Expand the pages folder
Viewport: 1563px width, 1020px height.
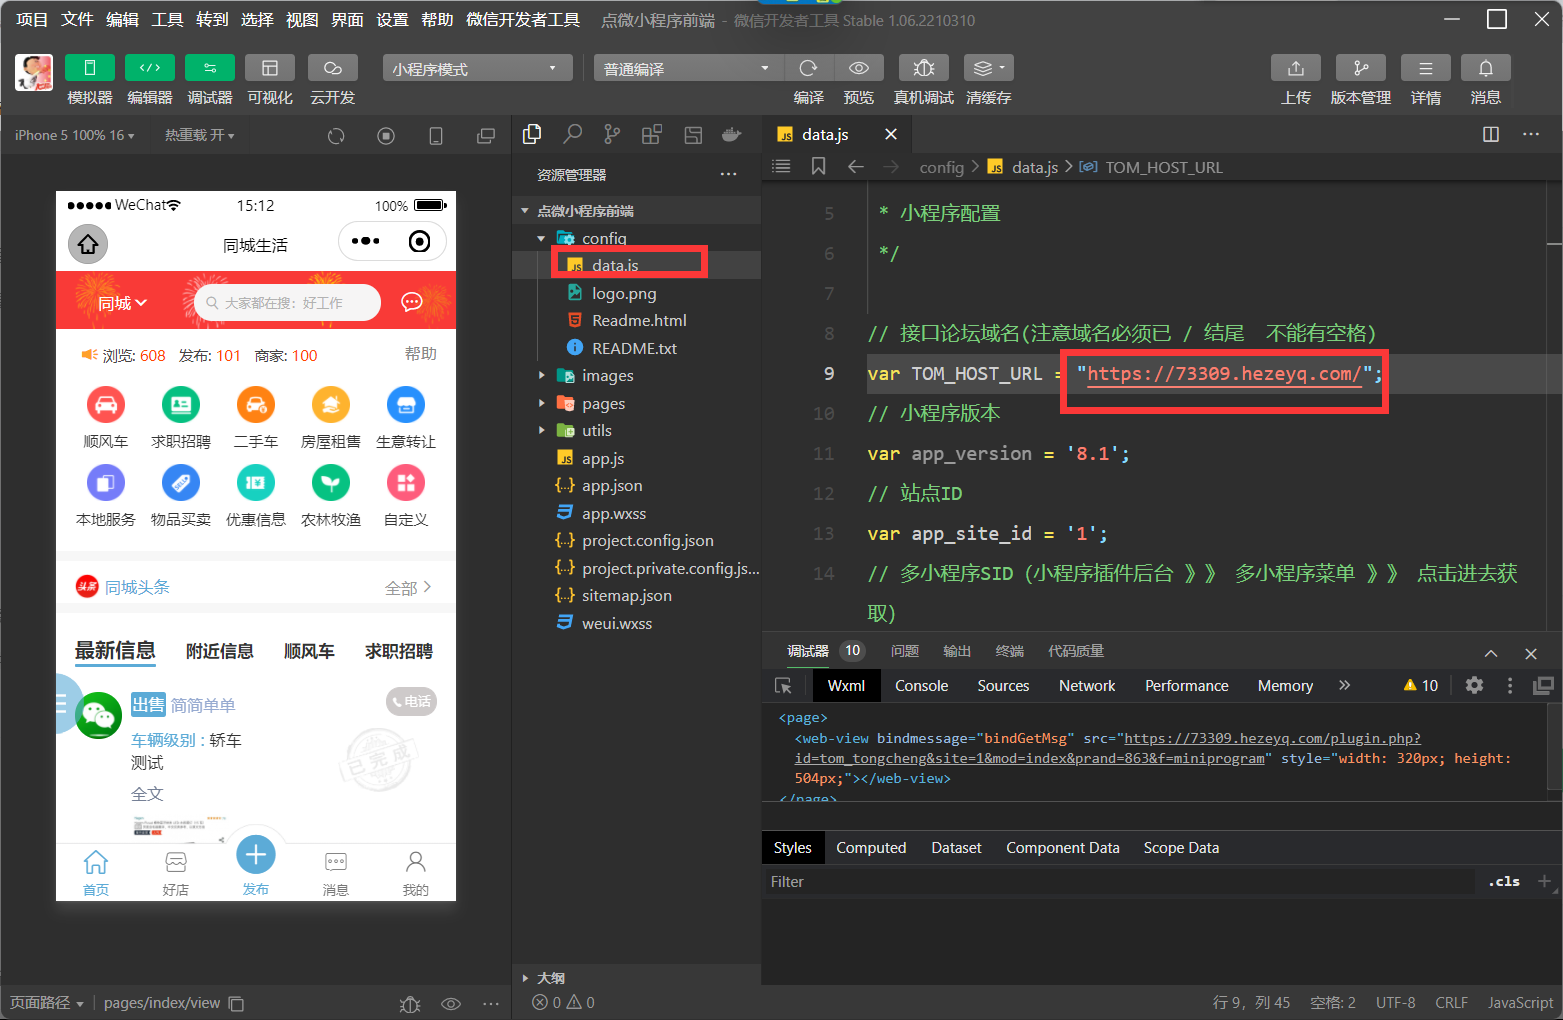[541, 403]
